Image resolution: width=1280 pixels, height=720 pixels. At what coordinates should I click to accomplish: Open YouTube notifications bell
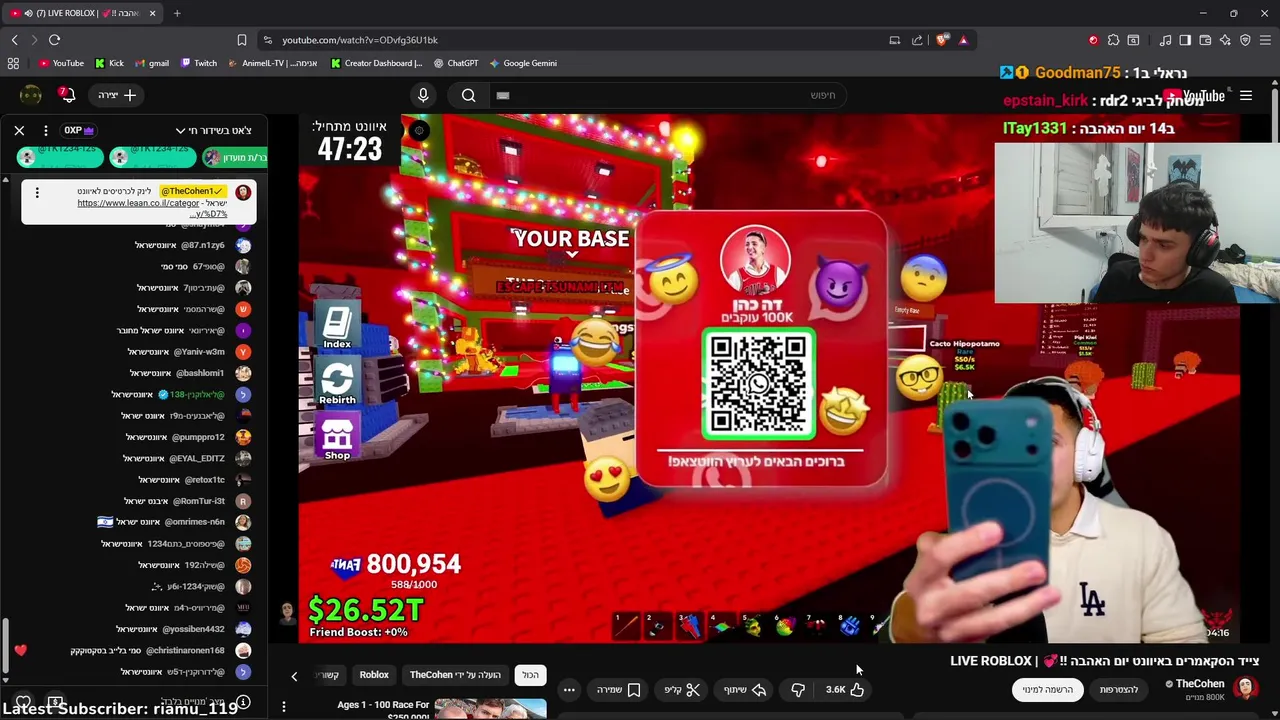(x=67, y=95)
